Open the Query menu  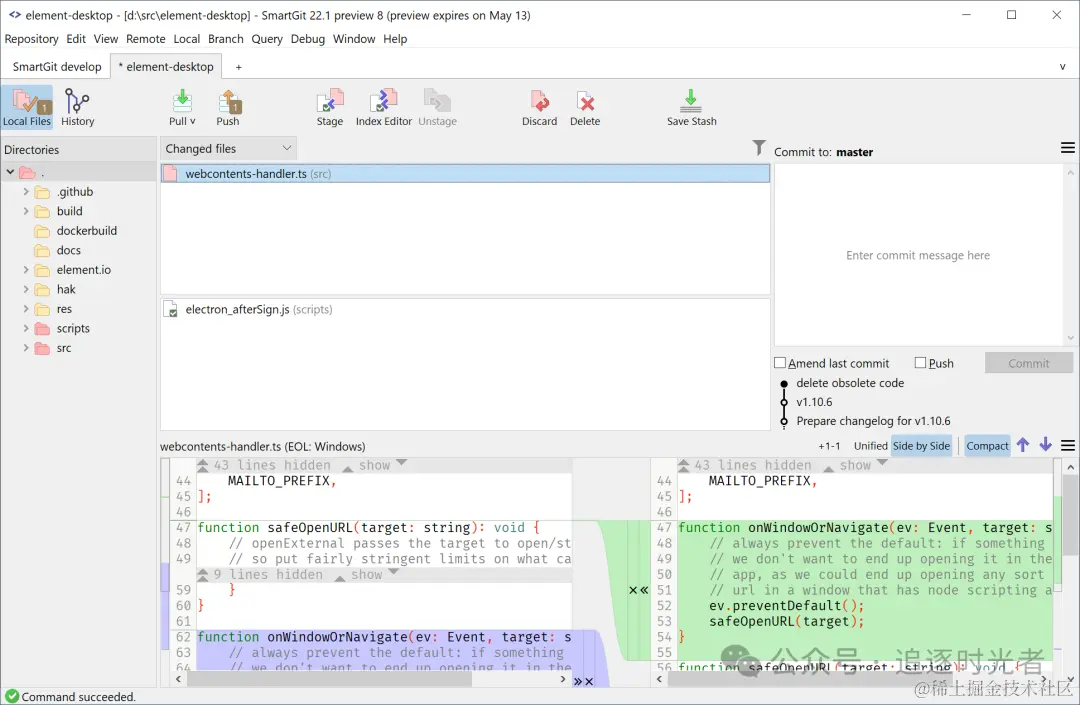click(267, 39)
